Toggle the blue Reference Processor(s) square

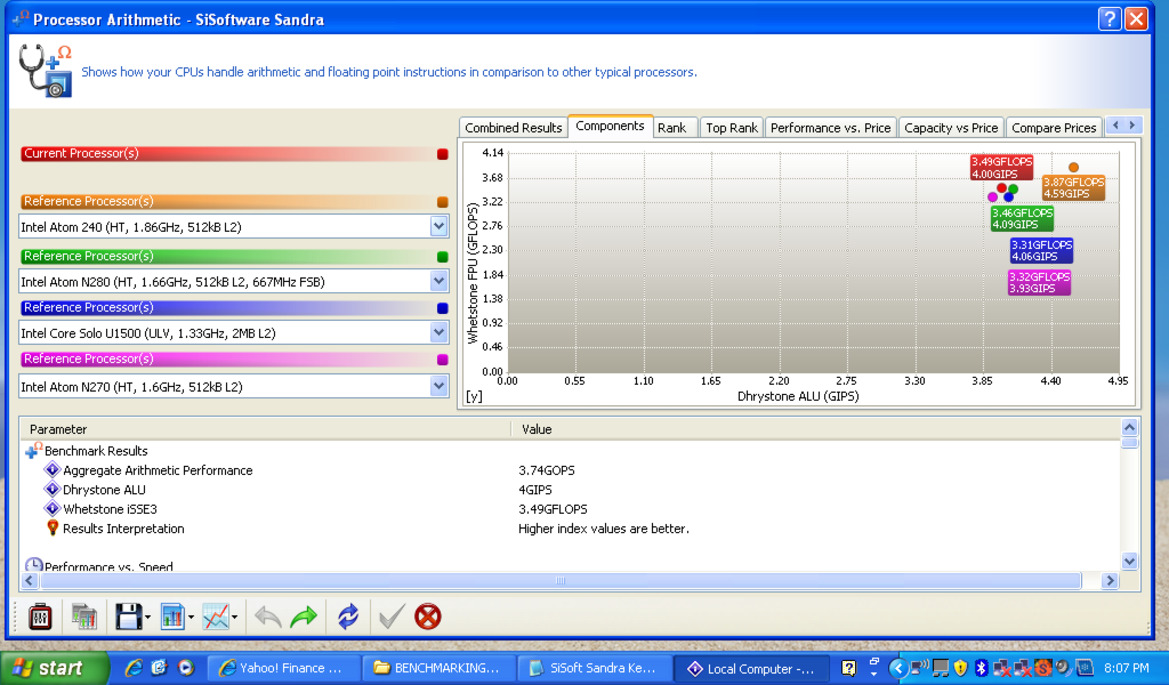442,308
